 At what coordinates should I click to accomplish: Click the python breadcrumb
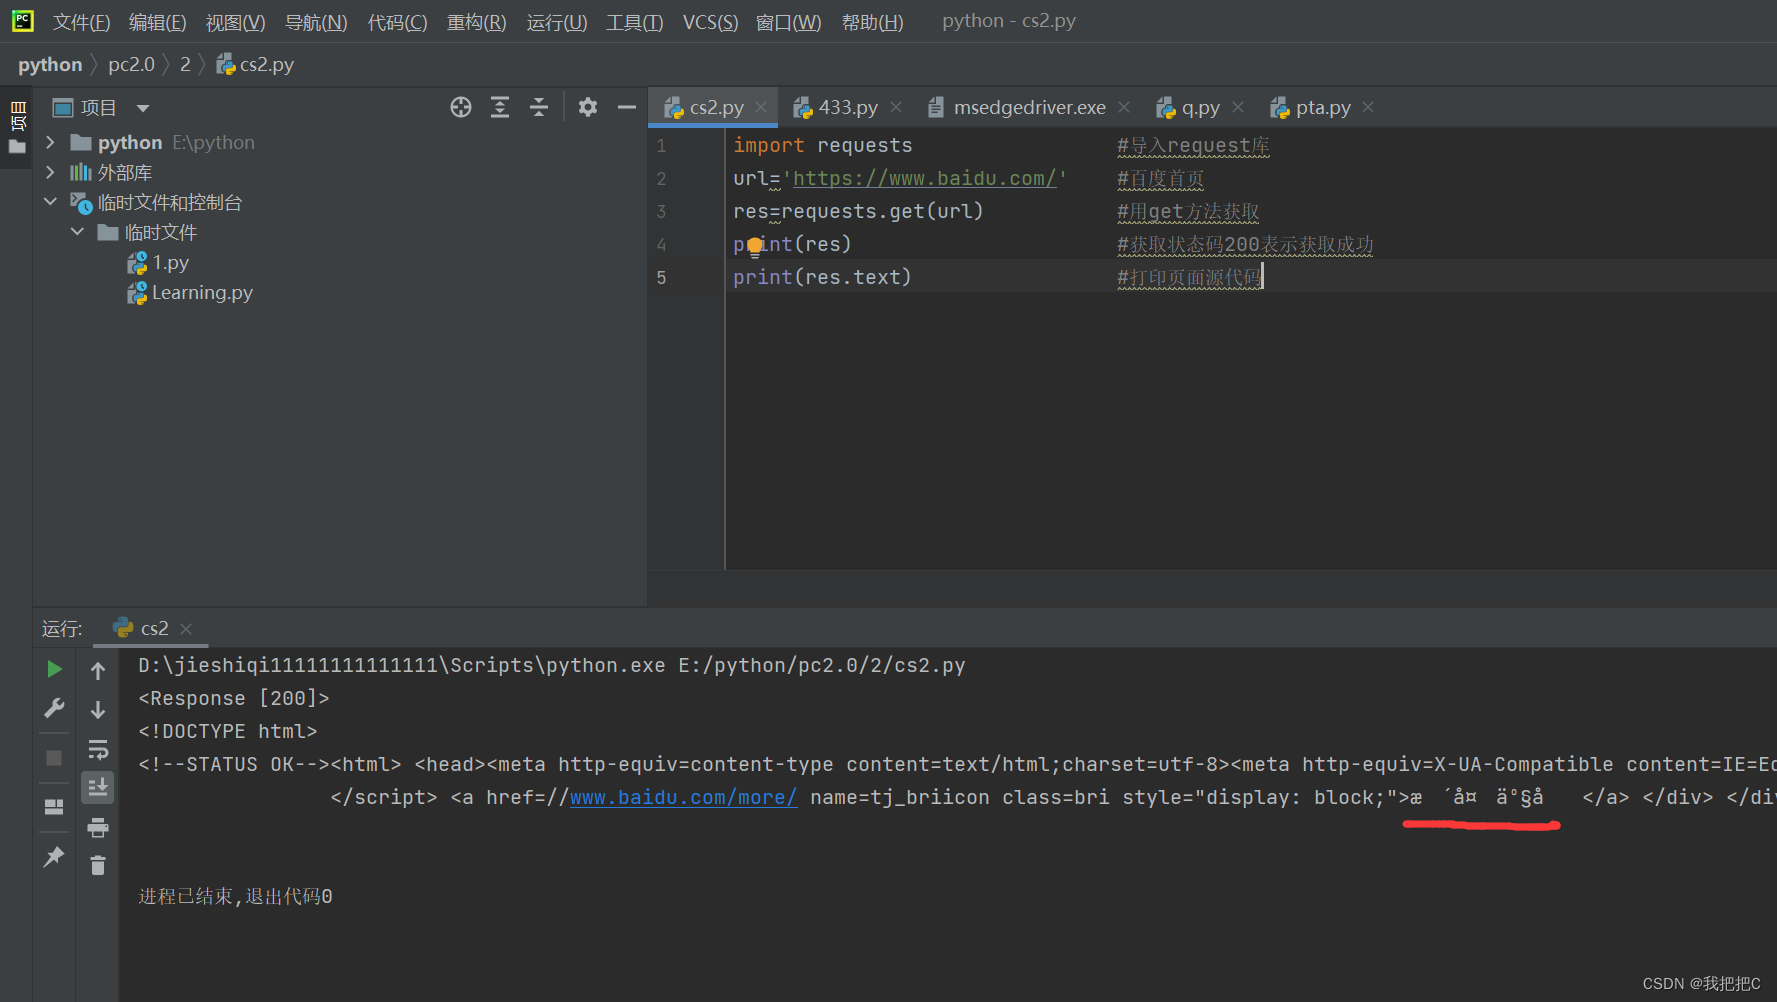[x=50, y=64]
